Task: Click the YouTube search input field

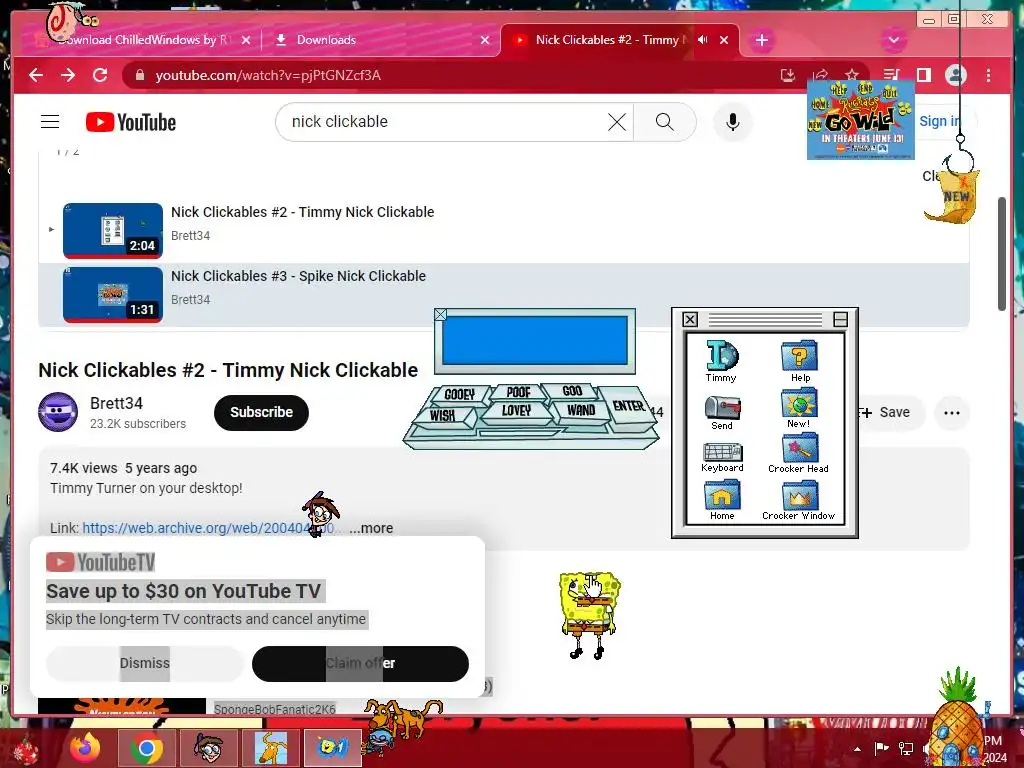Action: point(444,122)
